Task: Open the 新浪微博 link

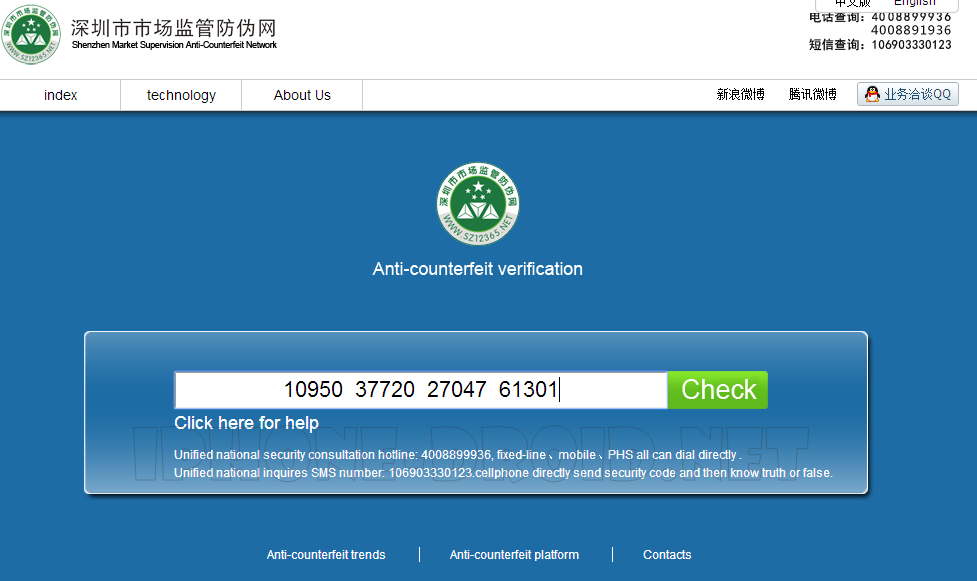Action: click(740, 95)
